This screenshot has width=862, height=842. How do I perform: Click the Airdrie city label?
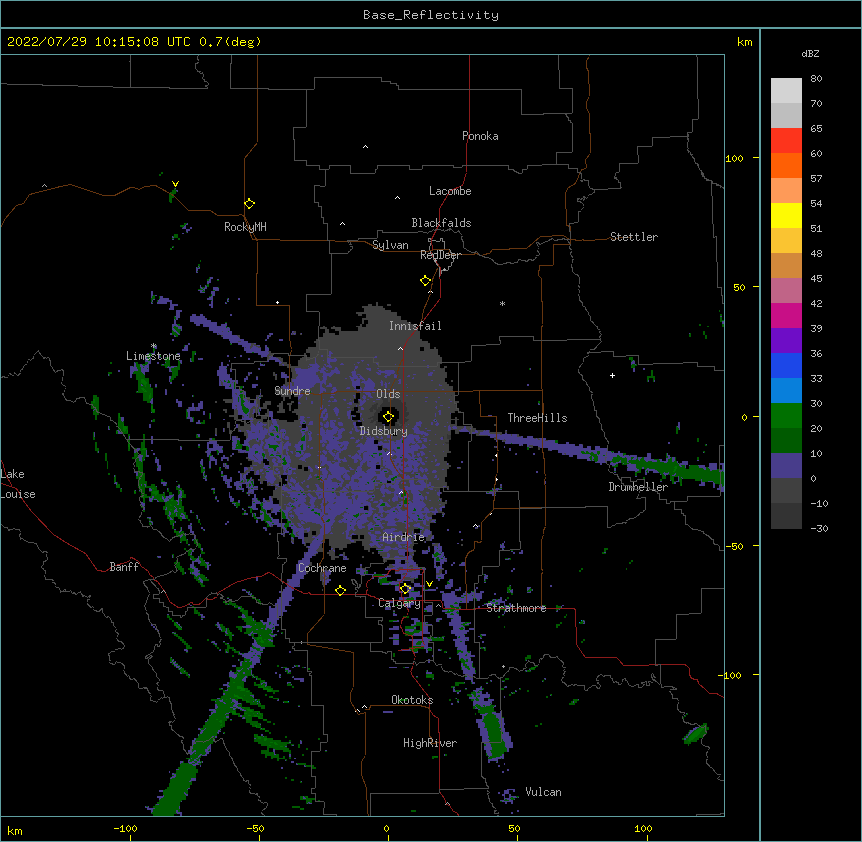404,537
